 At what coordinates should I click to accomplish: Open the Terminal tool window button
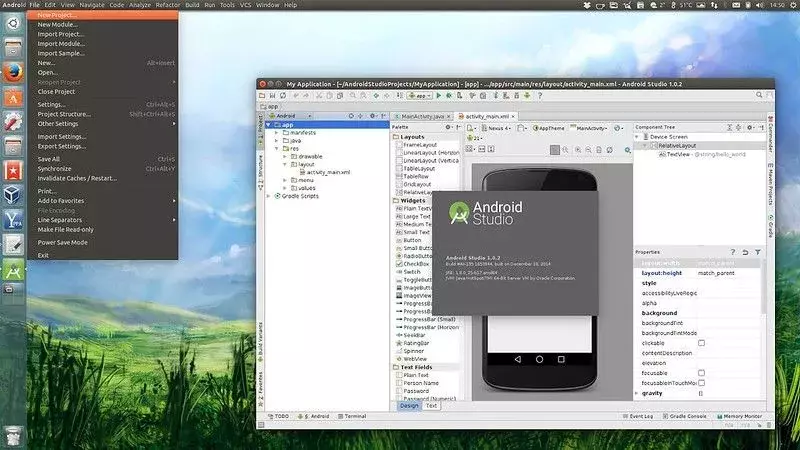click(x=352, y=416)
